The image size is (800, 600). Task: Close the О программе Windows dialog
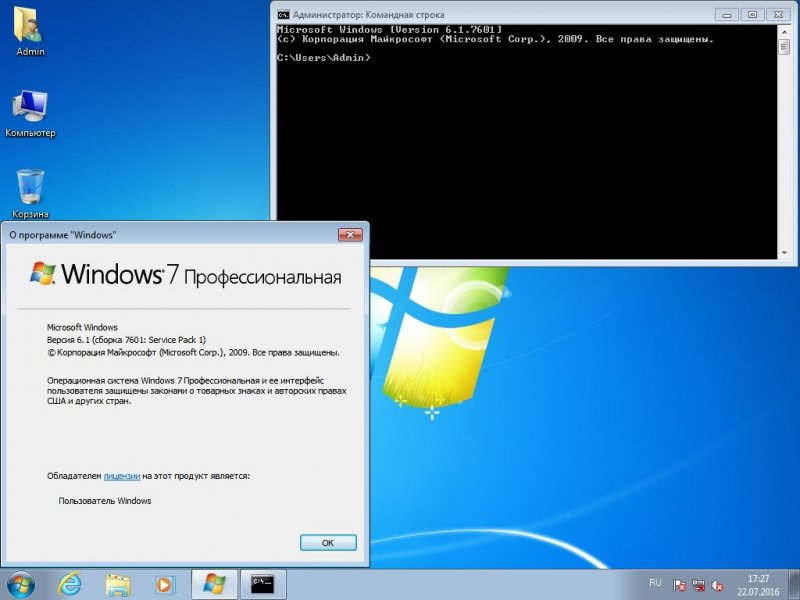[x=351, y=235]
